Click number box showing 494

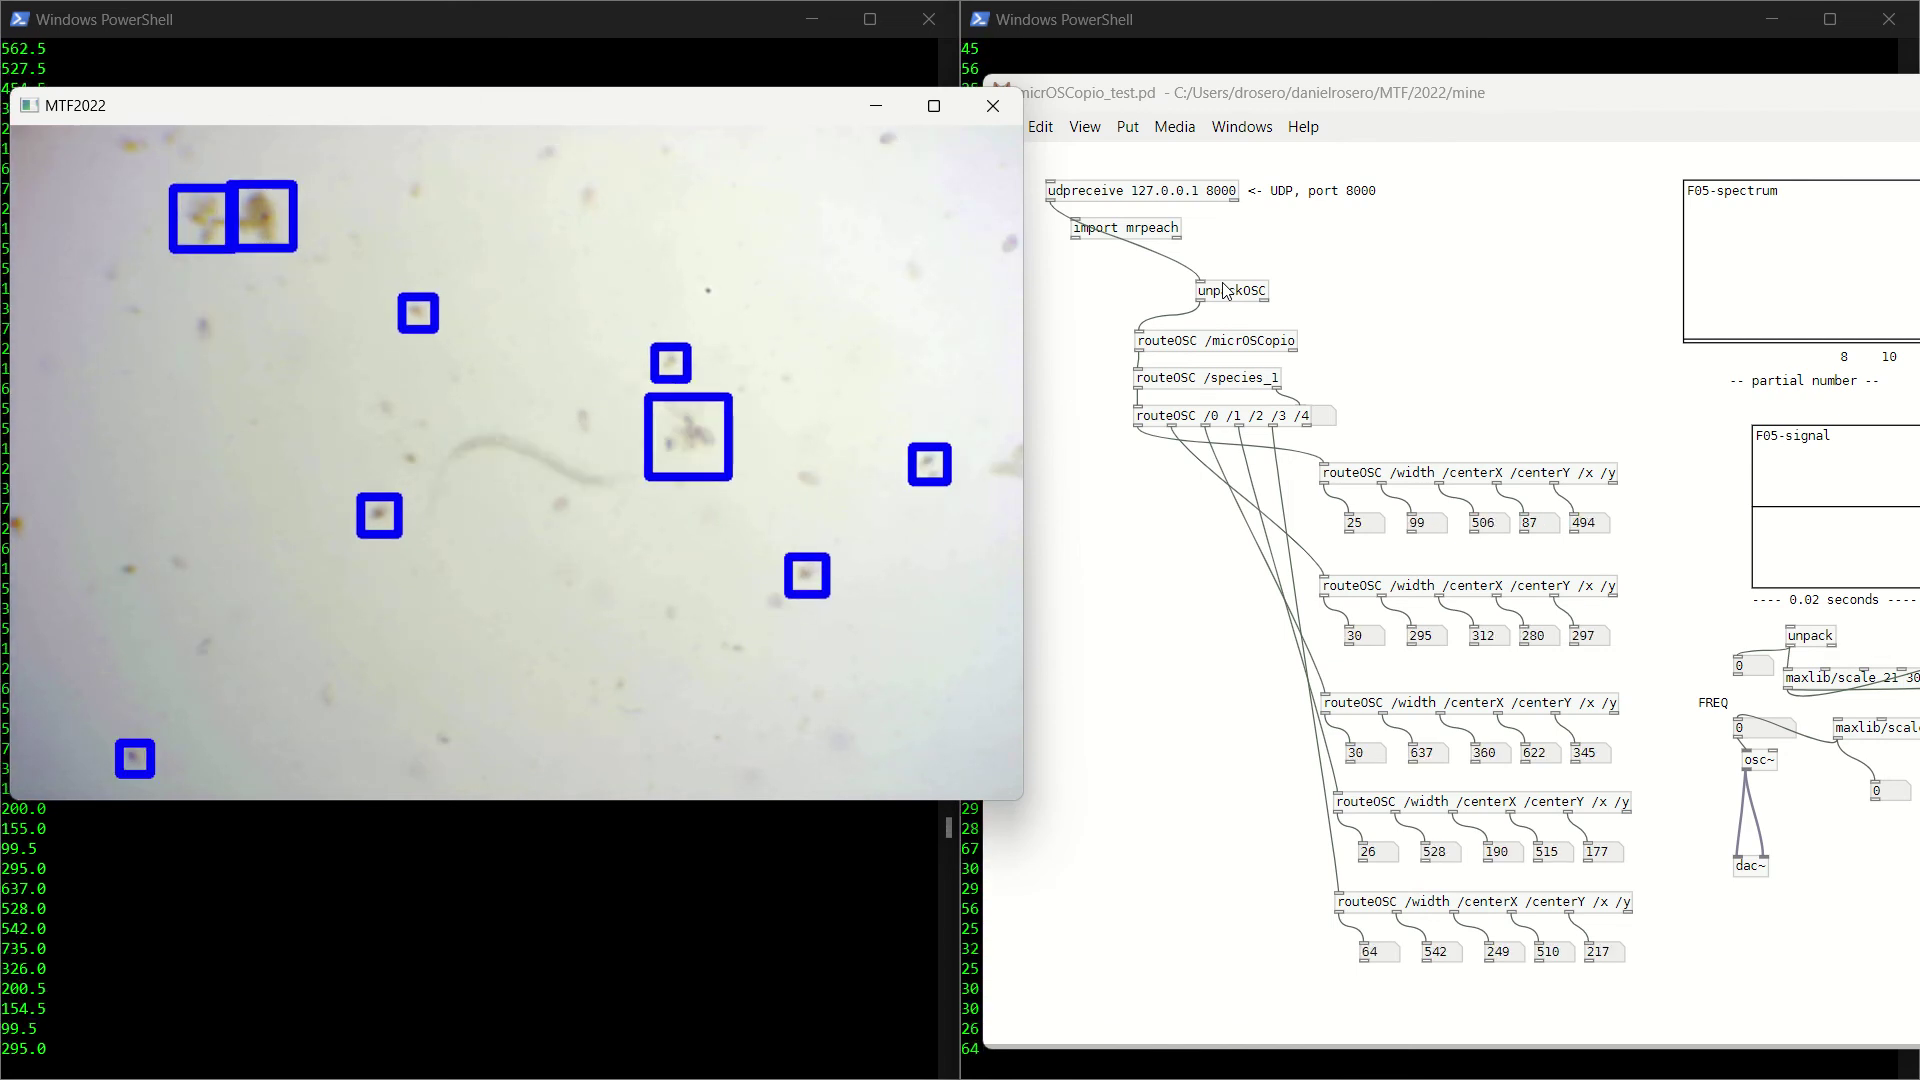1589,523
